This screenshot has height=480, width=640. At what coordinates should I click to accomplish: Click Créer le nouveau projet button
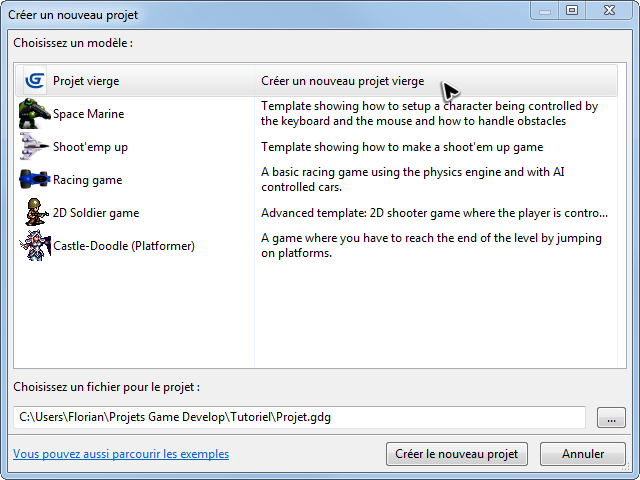(x=457, y=454)
